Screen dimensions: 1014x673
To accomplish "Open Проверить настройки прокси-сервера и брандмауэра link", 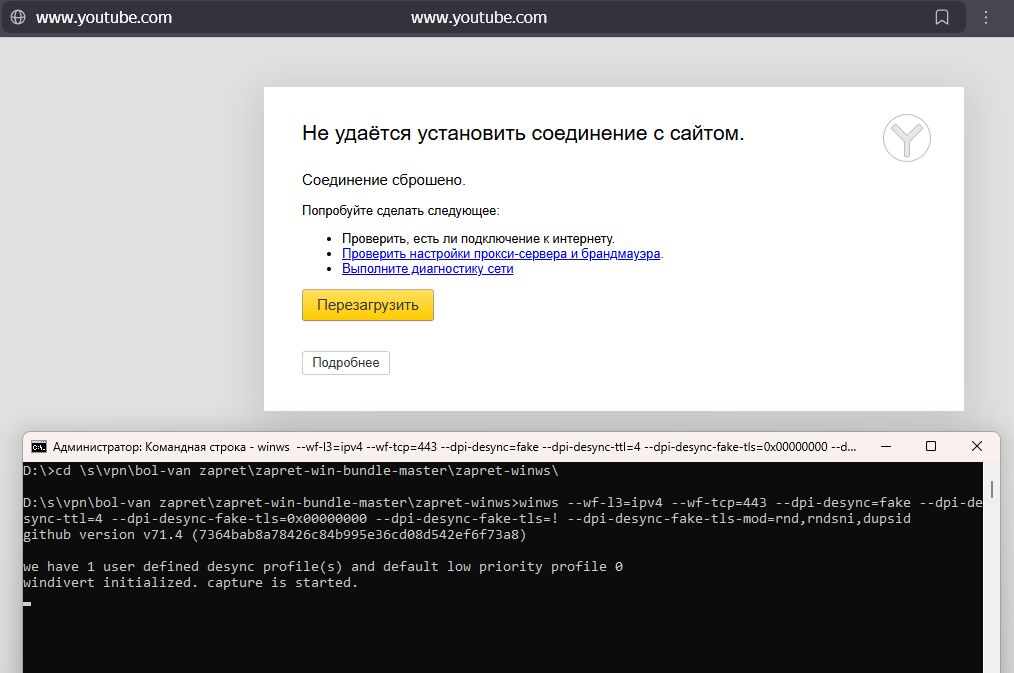I will tap(501, 253).
